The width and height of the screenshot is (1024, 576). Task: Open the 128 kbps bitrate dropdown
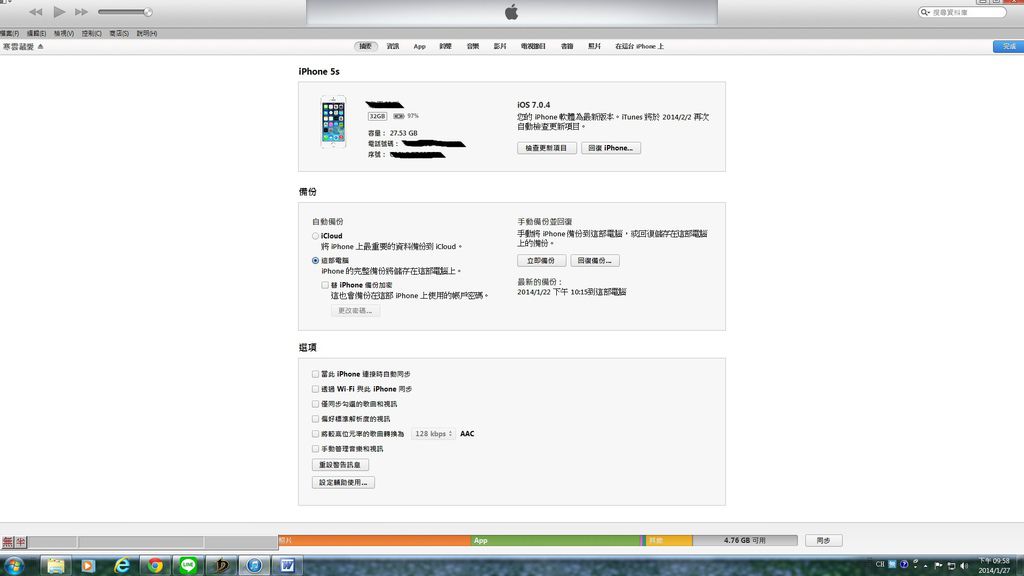coord(433,434)
